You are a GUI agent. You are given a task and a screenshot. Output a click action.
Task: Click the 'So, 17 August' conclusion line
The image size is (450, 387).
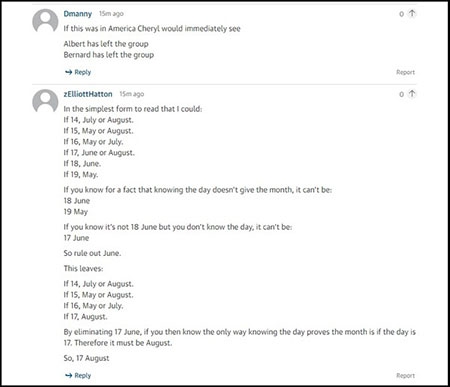point(86,358)
